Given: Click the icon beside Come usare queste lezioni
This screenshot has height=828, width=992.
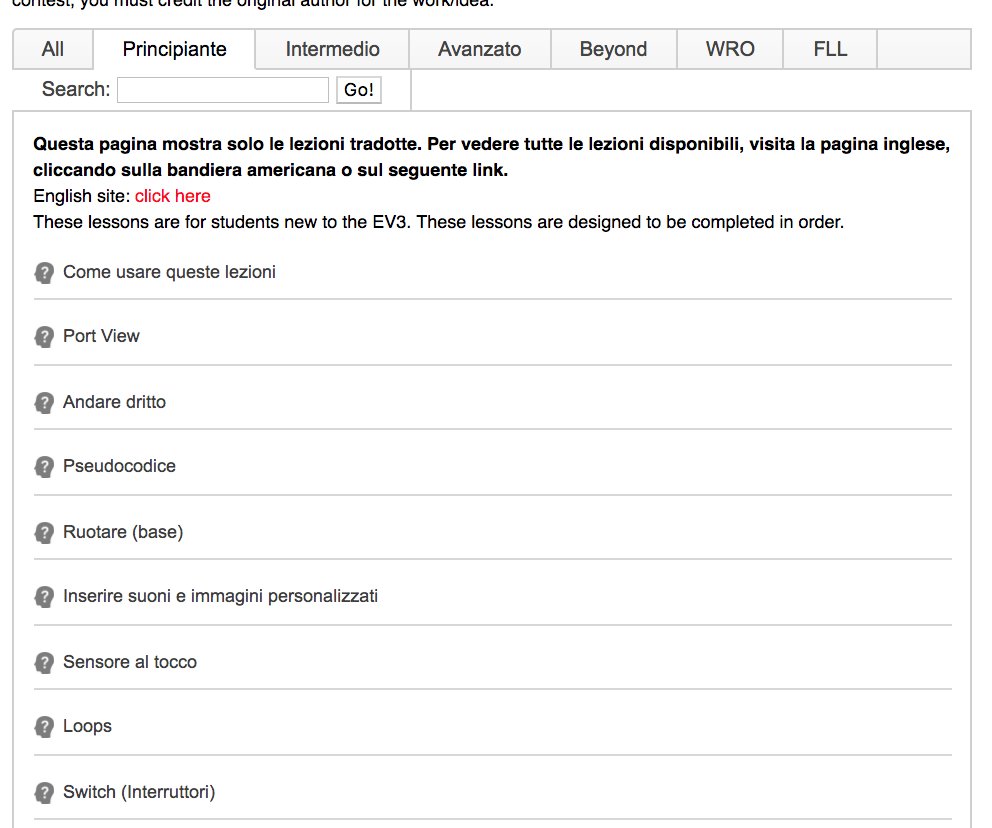Looking at the screenshot, I should (x=44, y=273).
